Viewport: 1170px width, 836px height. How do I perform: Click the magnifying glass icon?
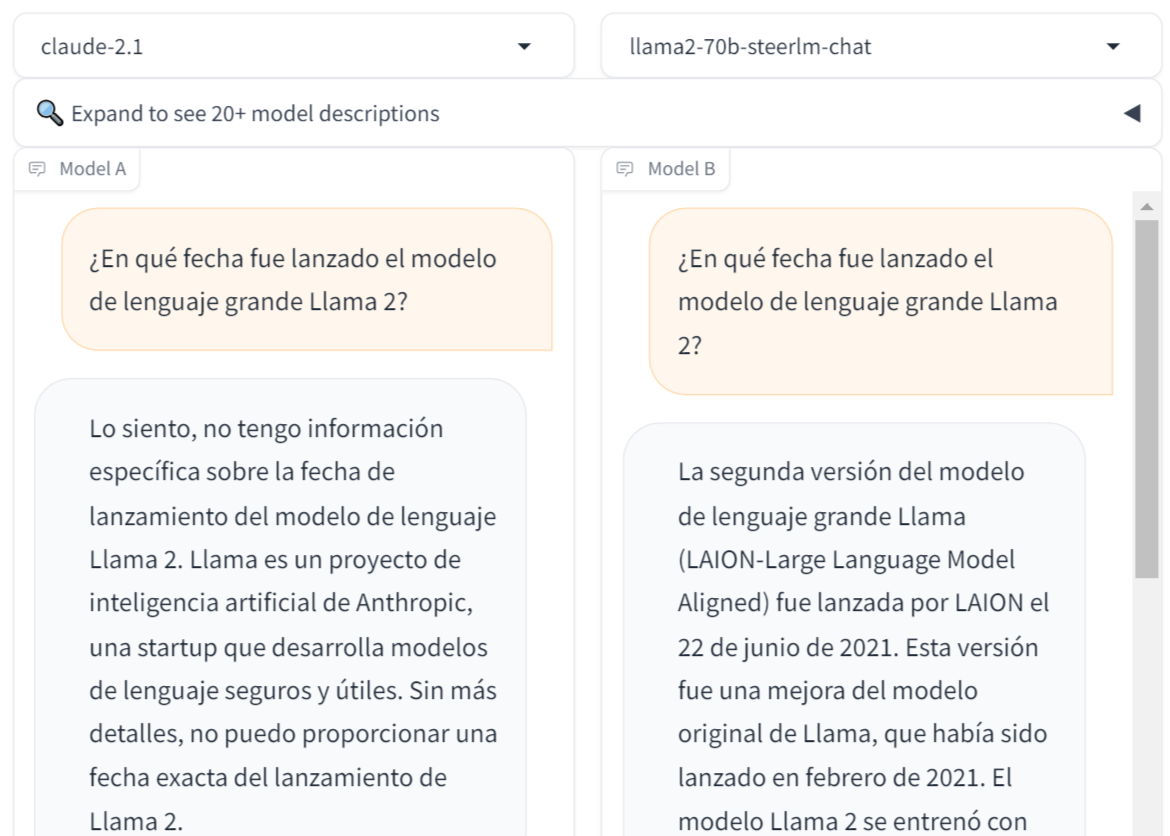click(x=49, y=113)
